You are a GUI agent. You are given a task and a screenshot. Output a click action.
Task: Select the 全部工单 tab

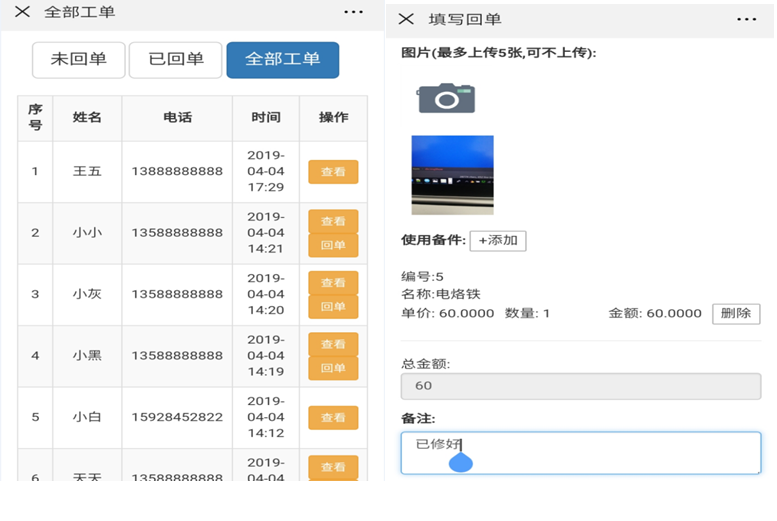(283, 60)
